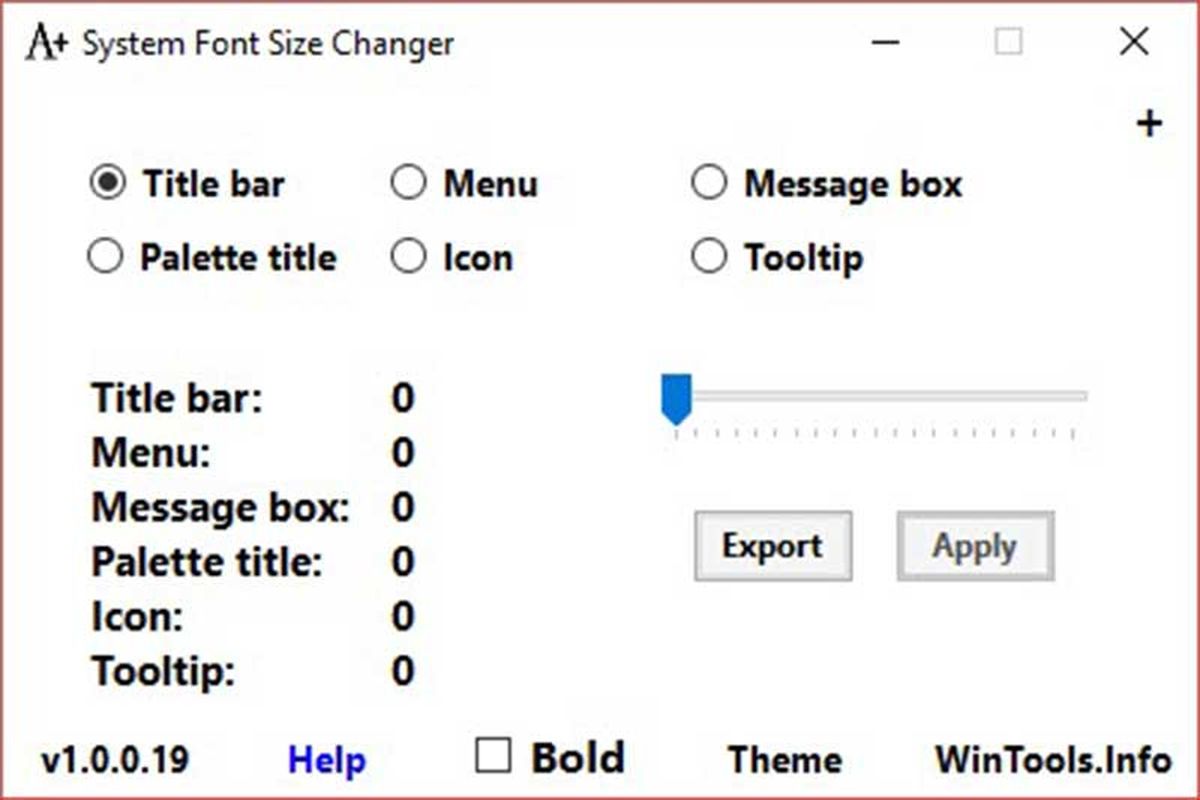The width and height of the screenshot is (1200, 800).
Task: Minimize the System Font Size Changer window
Action: [885, 43]
